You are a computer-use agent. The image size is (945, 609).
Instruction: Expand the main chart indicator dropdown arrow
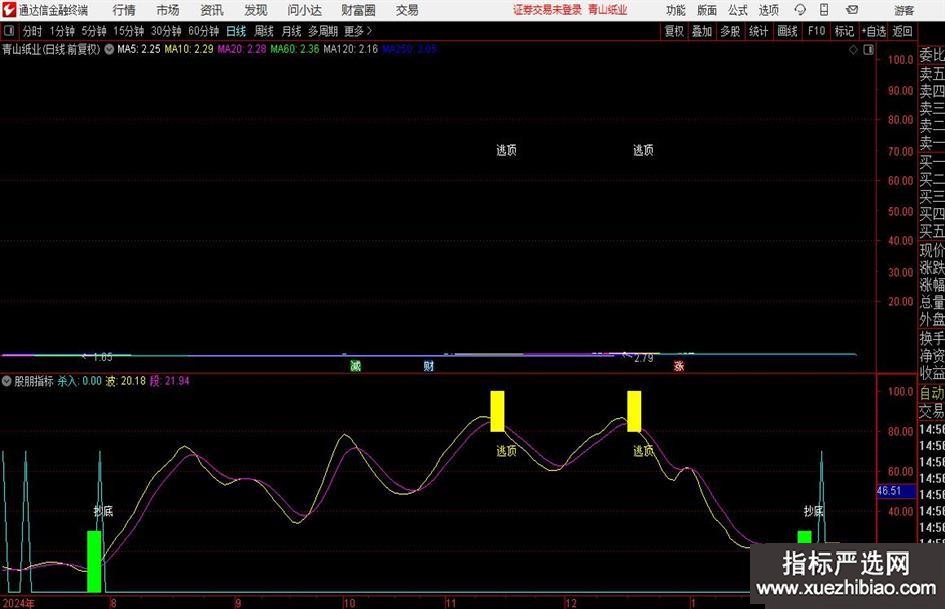109,49
